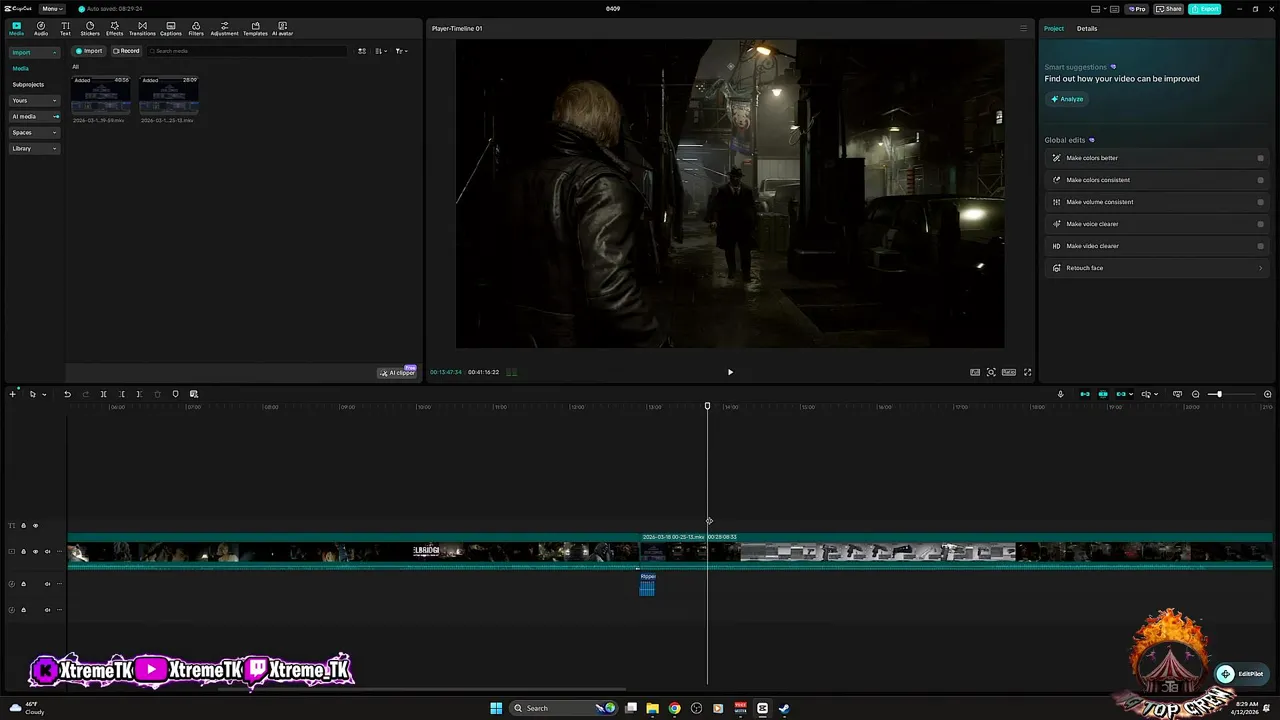This screenshot has height=720, width=1280.
Task: Open the Templates panel
Action: 255,28
